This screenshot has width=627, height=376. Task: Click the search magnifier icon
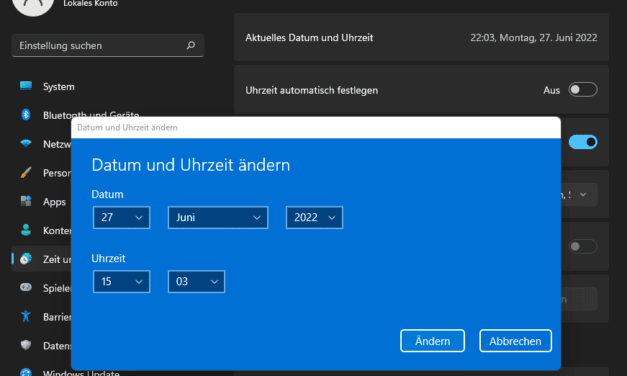tap(191, 45)
